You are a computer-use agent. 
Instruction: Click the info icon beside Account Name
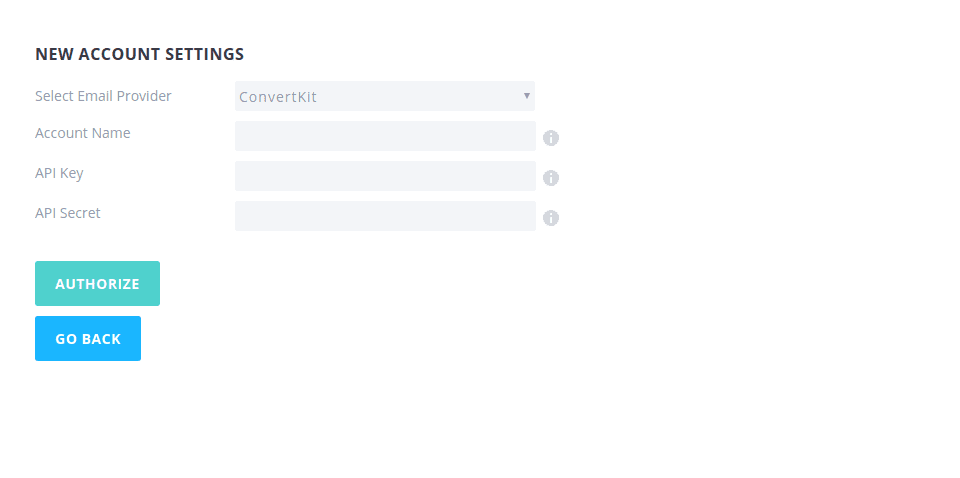pyautogui.click(x=551, y=138)
